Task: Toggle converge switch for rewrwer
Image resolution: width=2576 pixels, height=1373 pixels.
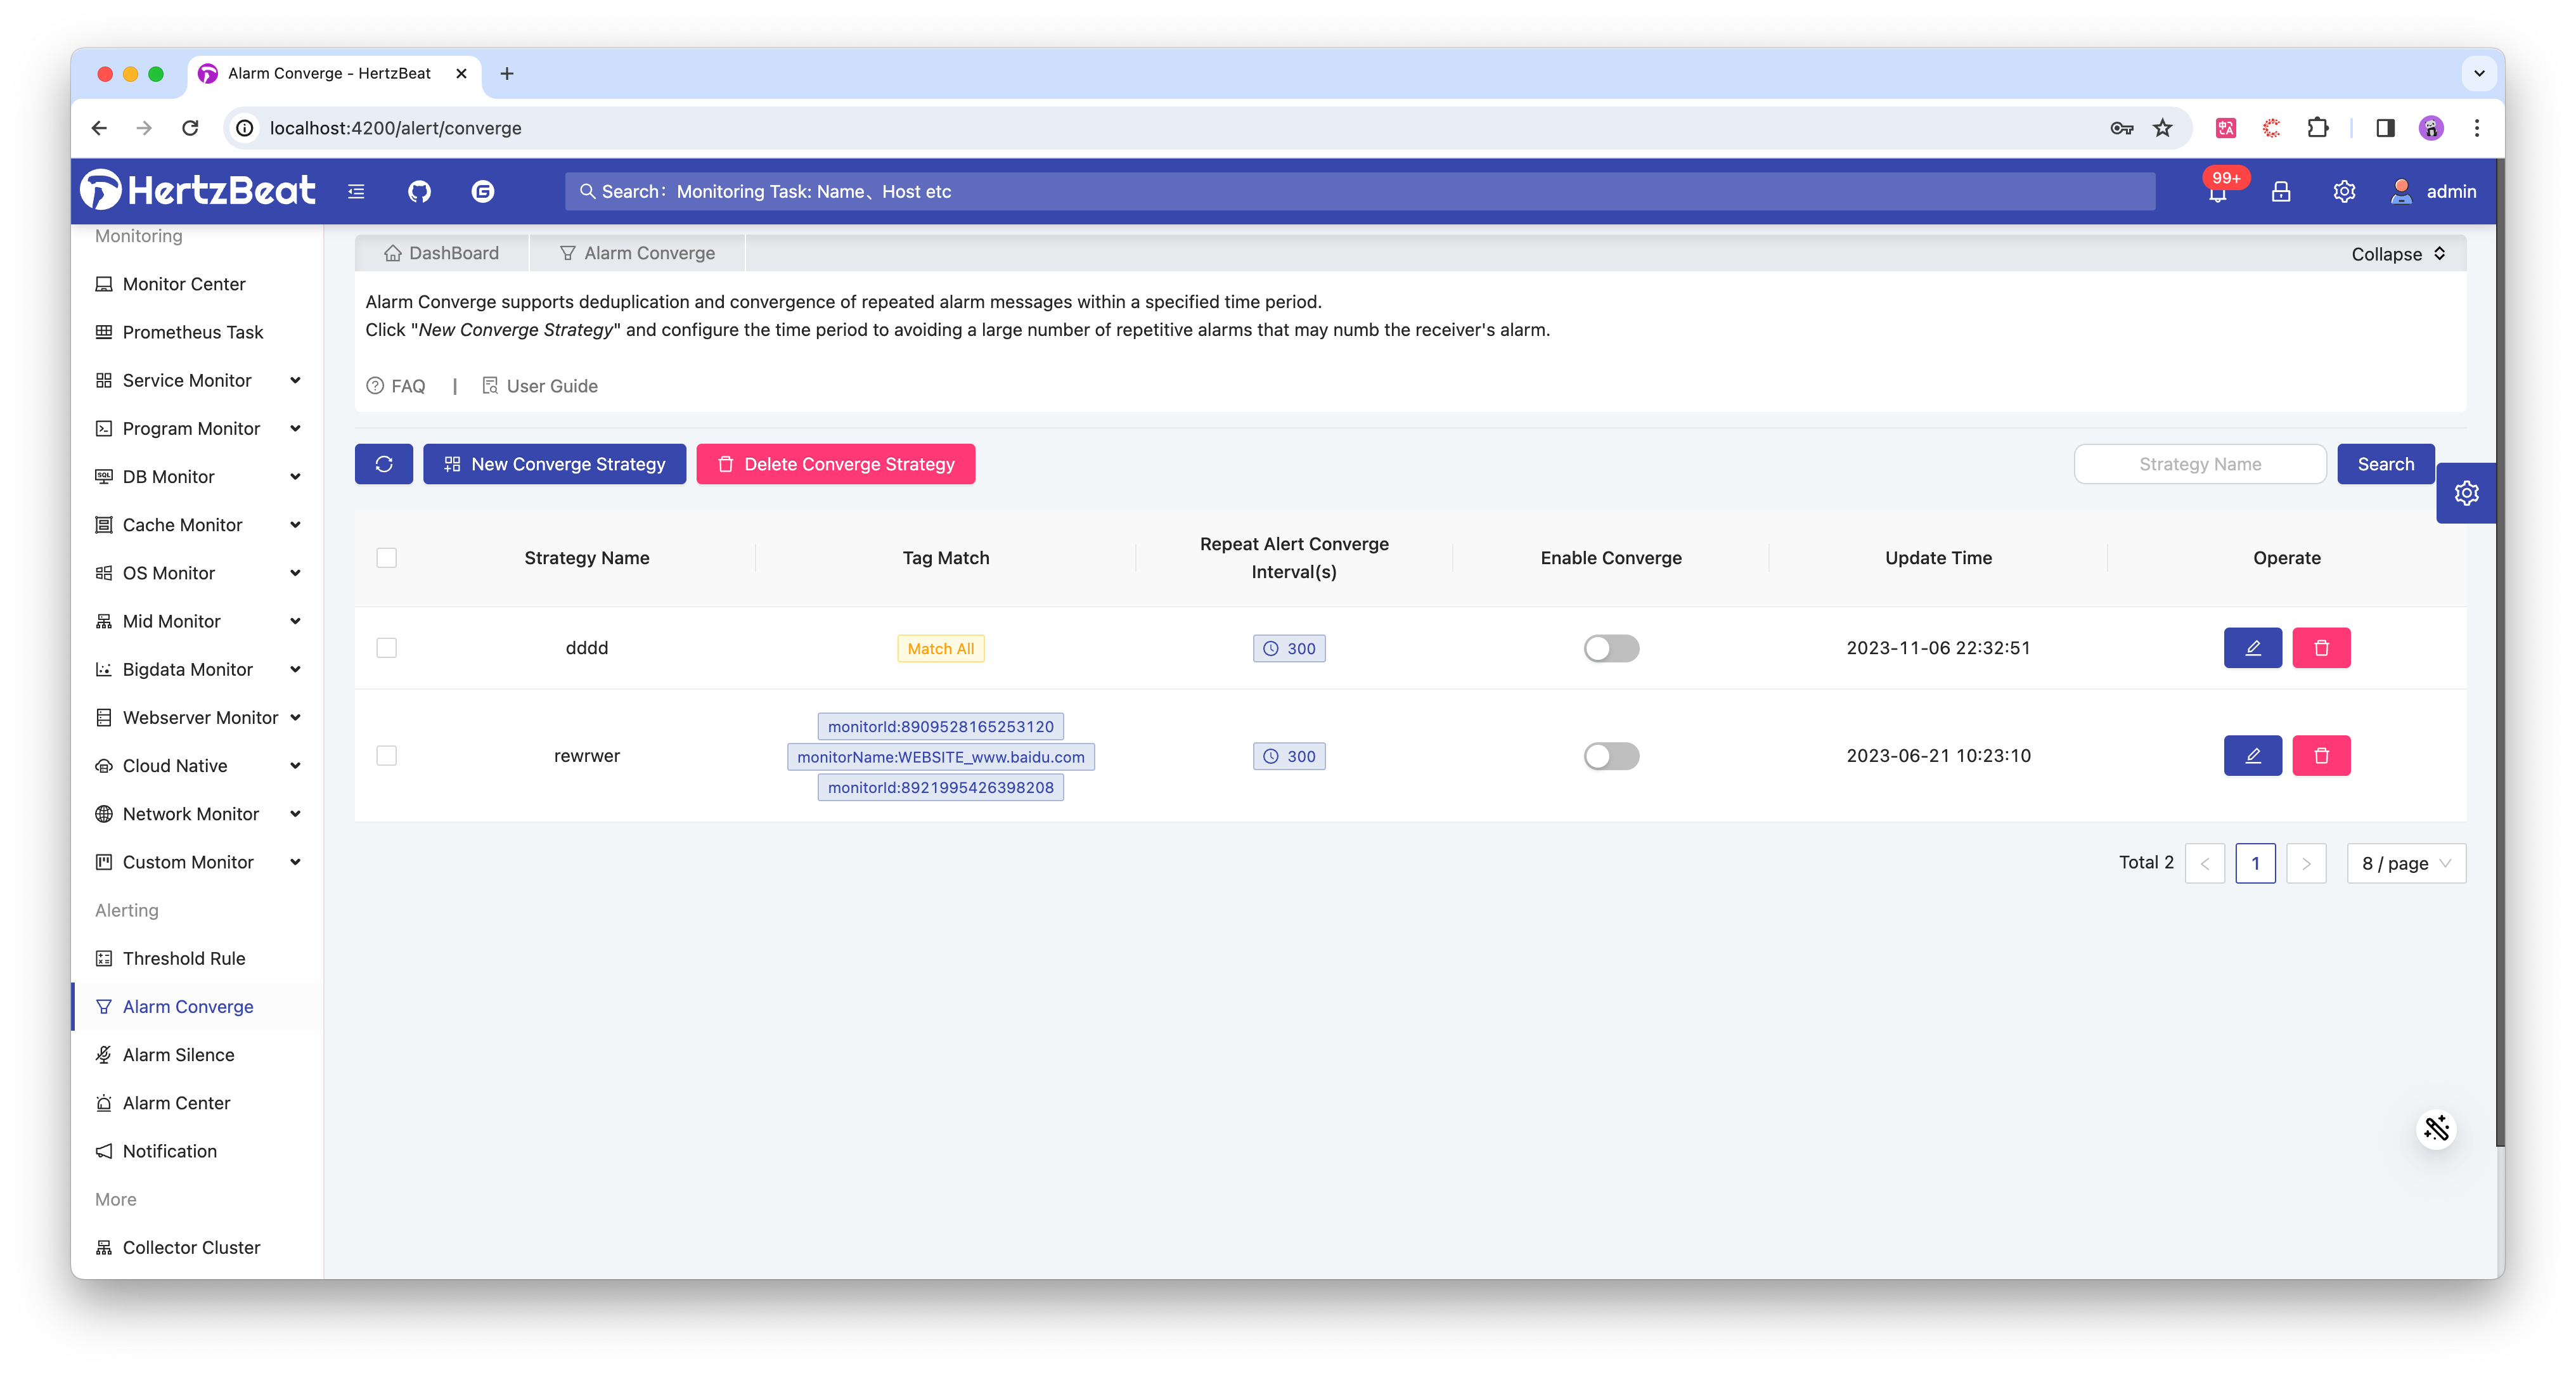Action: coord(1611,756)
